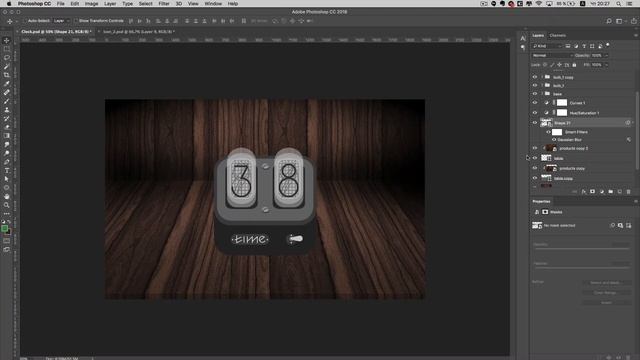This screenshot has width=640, height=360.
Task: Filter layers by type layers icon
Action: [x=584, y=46]
